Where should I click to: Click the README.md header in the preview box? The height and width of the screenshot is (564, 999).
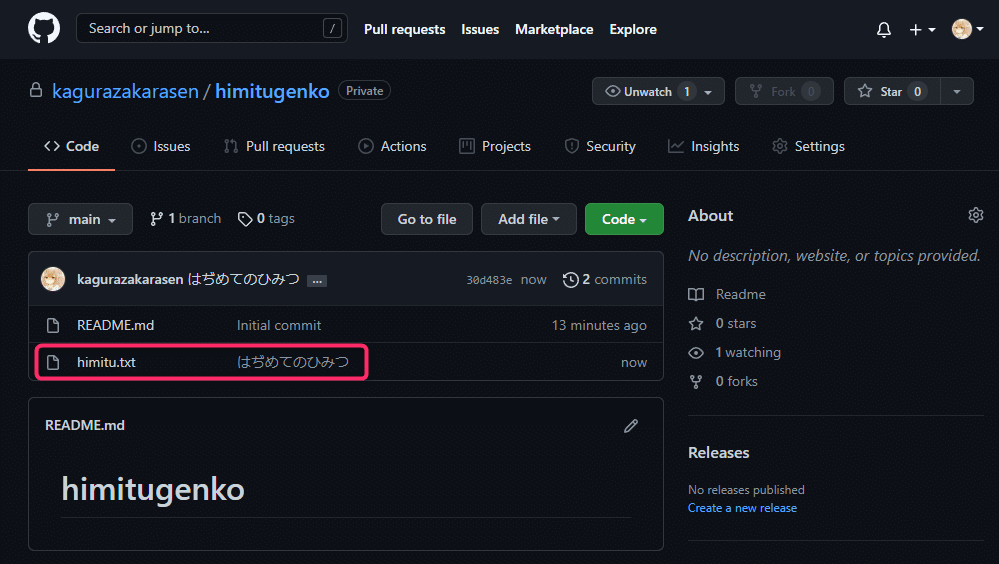point(85,425)
